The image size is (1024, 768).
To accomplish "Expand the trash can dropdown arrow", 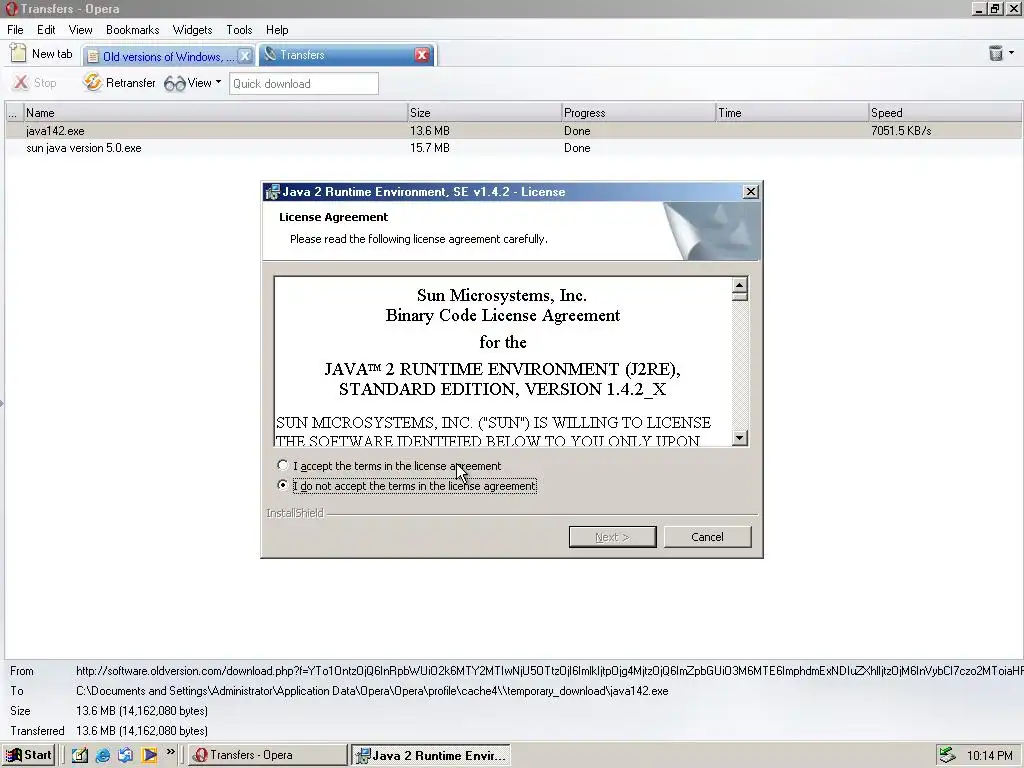I will (x=1012, y=53).
